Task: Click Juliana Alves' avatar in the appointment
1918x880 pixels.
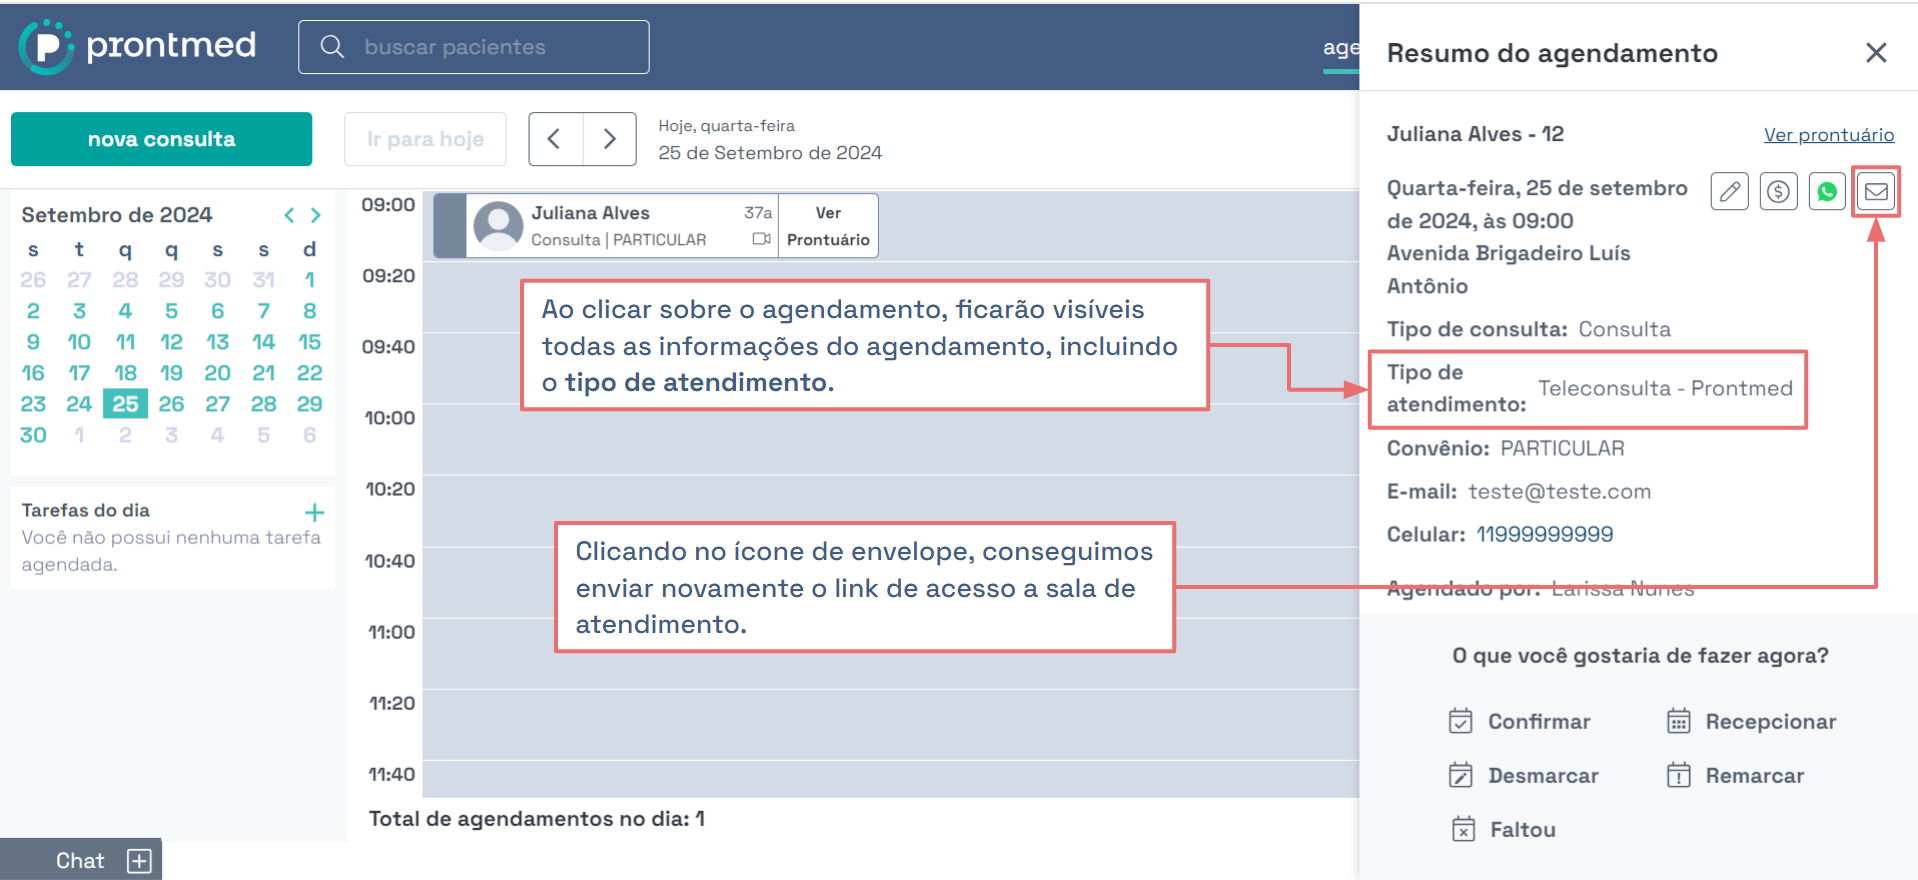Action: click(x=498, y=226)
